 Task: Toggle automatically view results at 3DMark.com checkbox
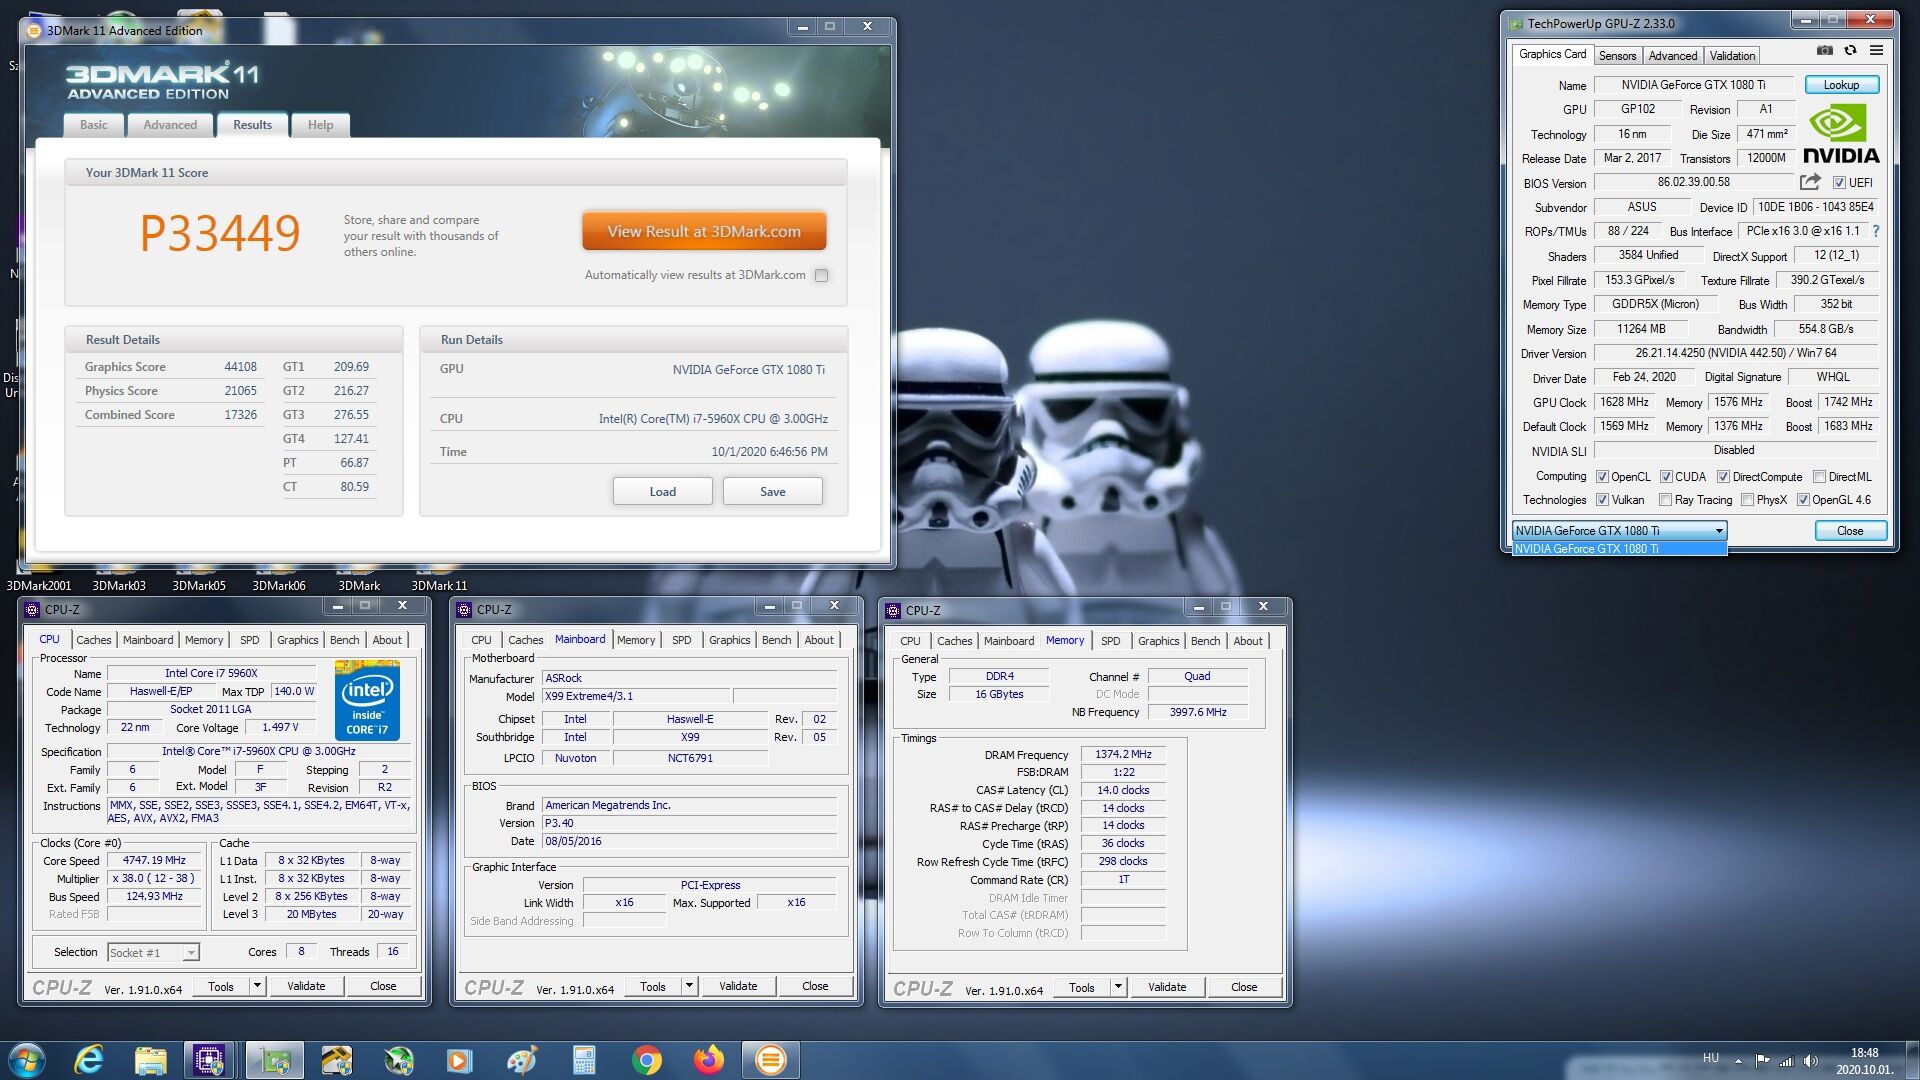[821, 275]
